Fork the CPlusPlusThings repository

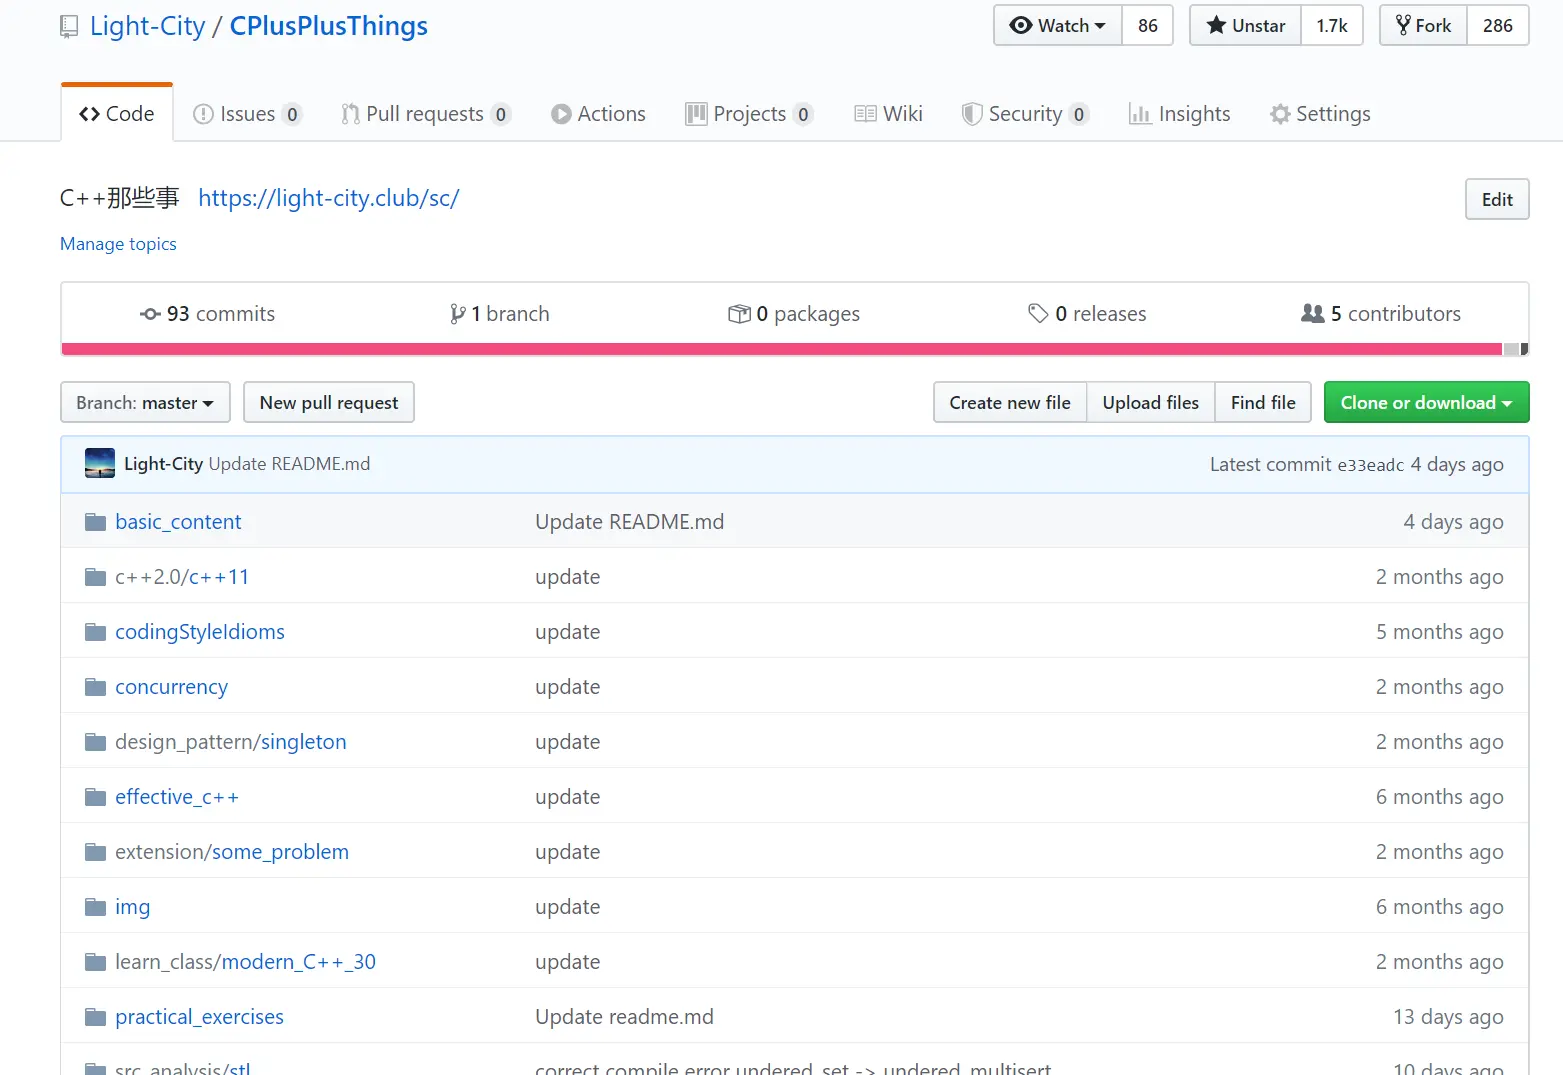click(1424, 26)
